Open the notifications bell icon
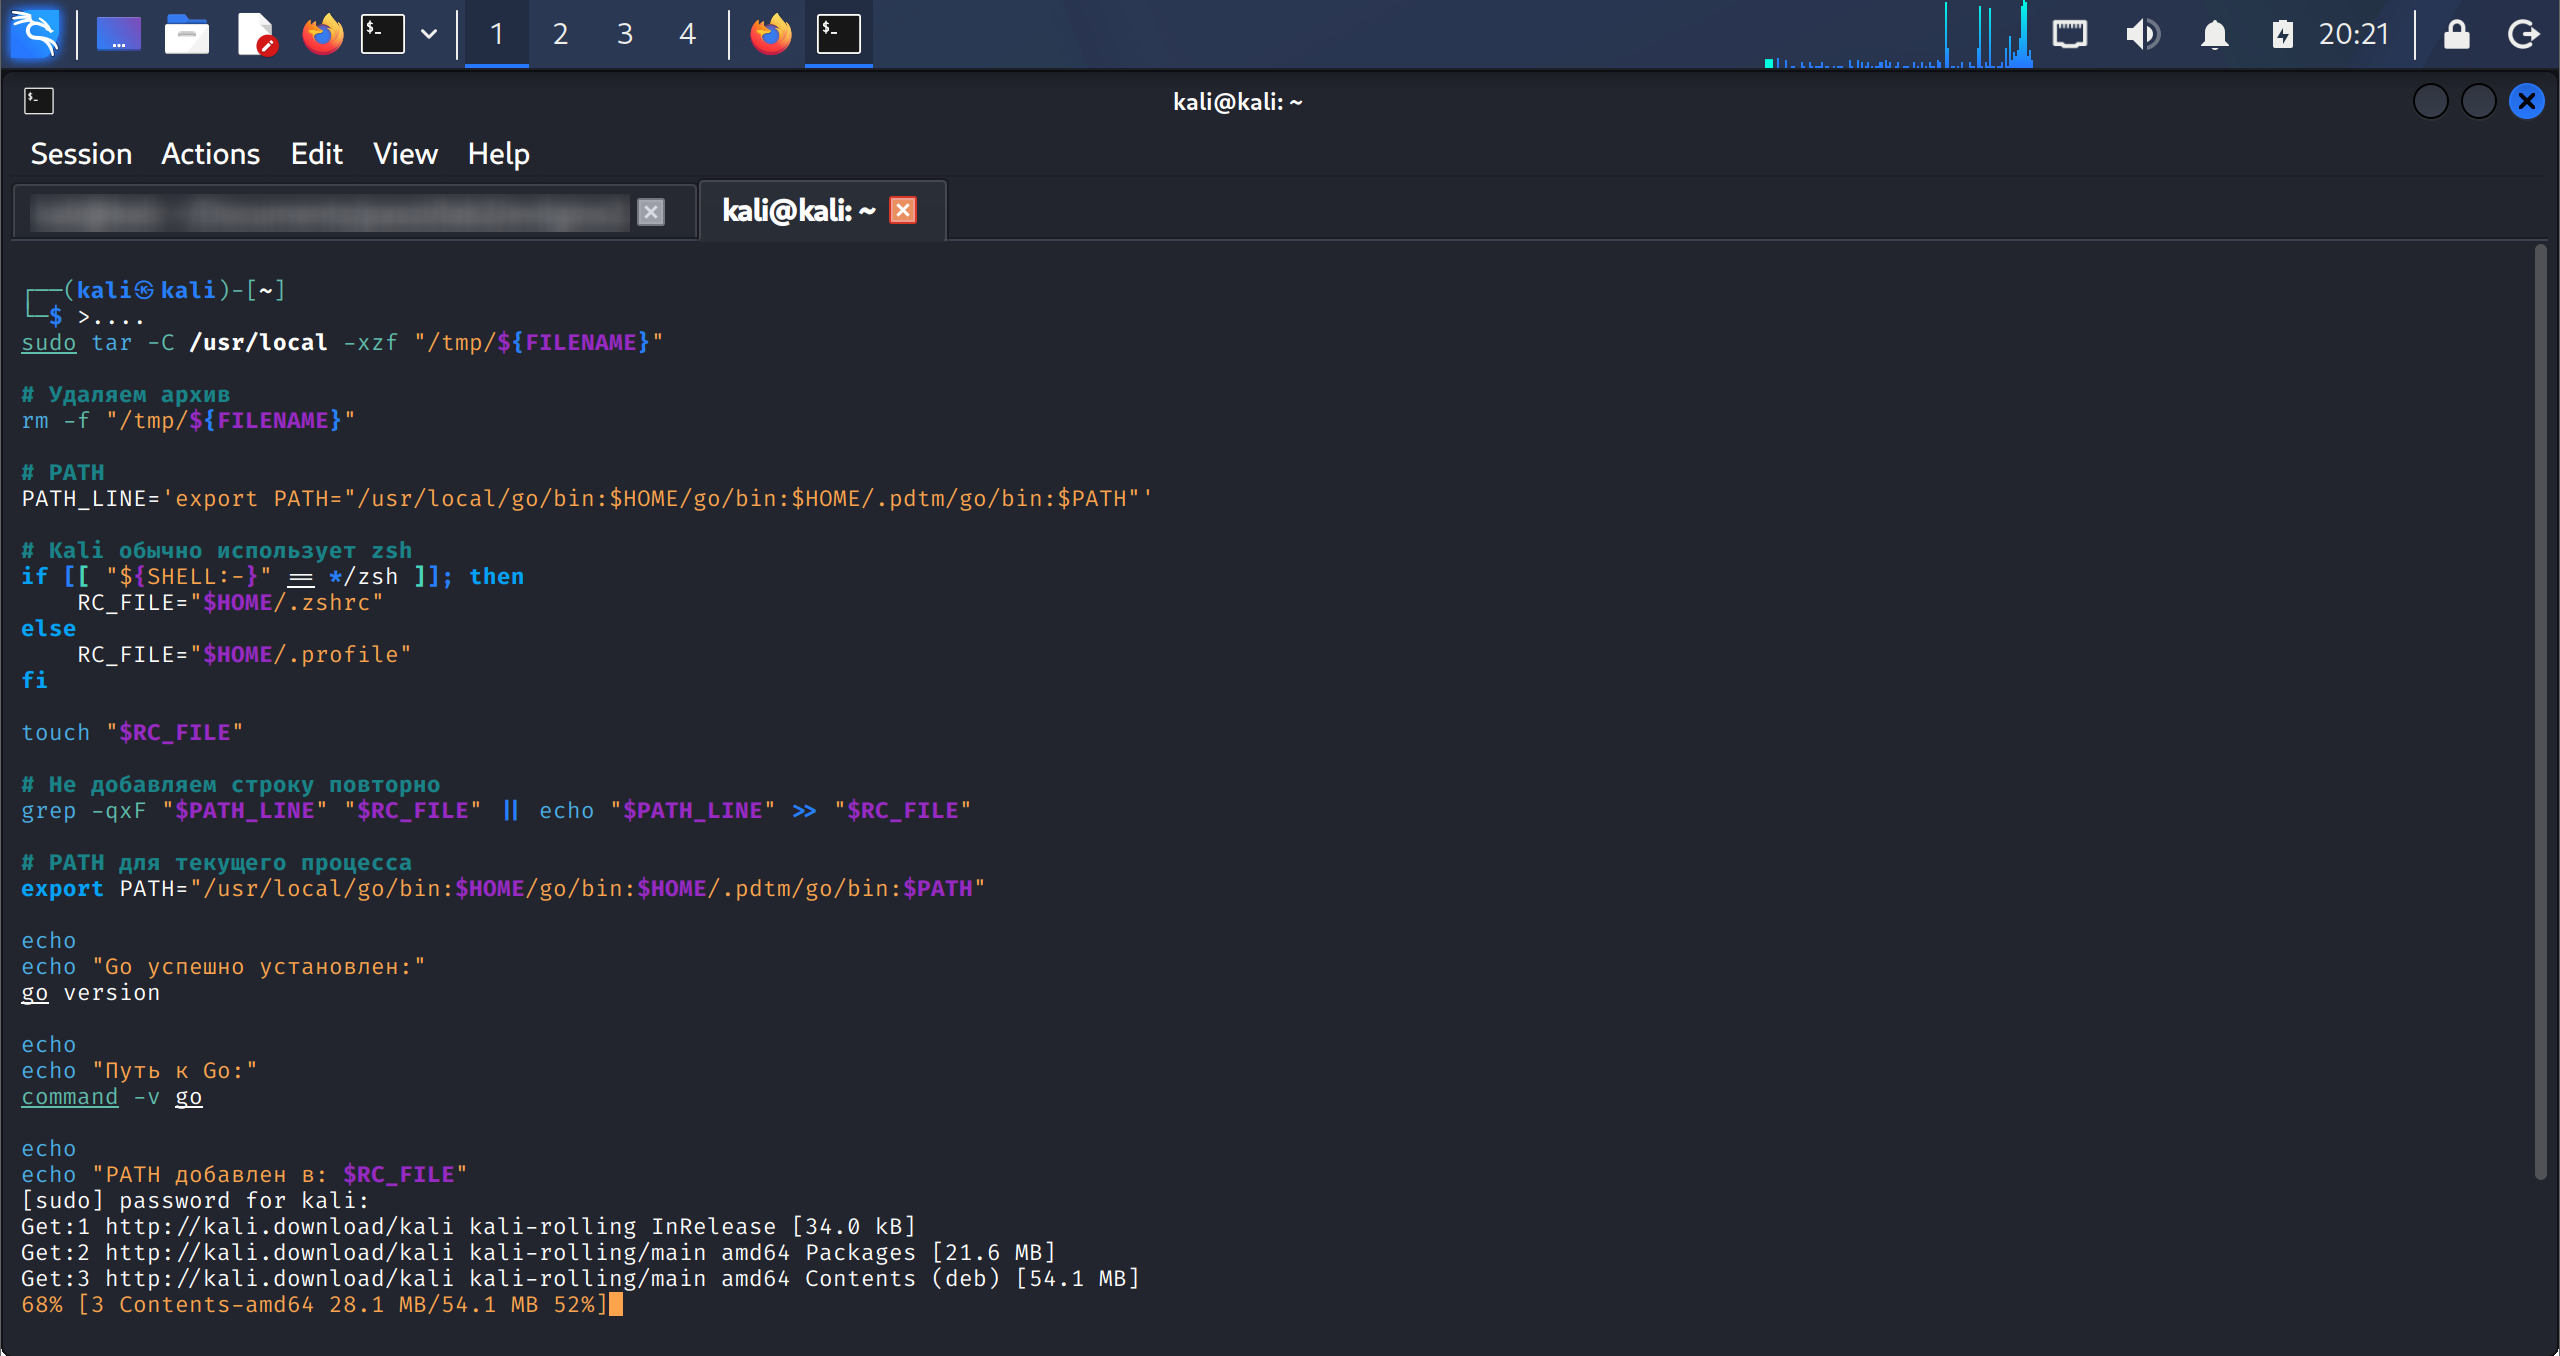2560x1356 pixels. point(2215,34)
